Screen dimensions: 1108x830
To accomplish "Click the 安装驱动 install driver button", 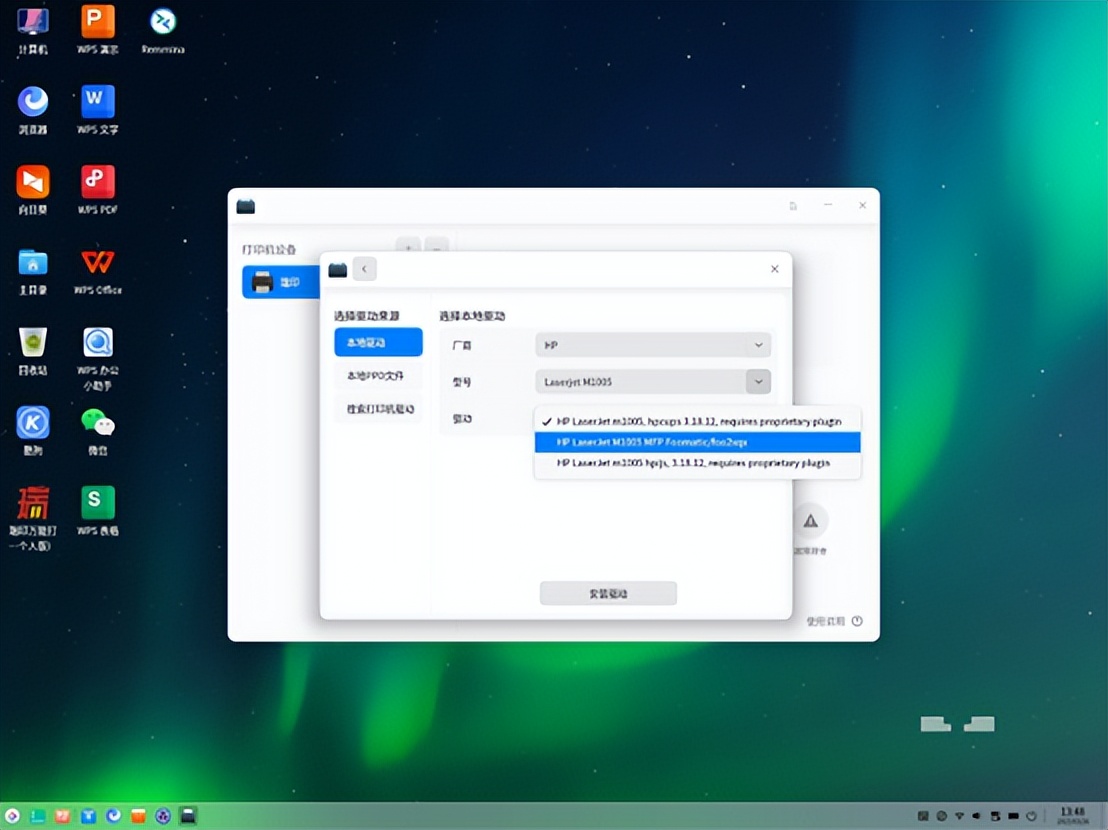I will 607,592.
